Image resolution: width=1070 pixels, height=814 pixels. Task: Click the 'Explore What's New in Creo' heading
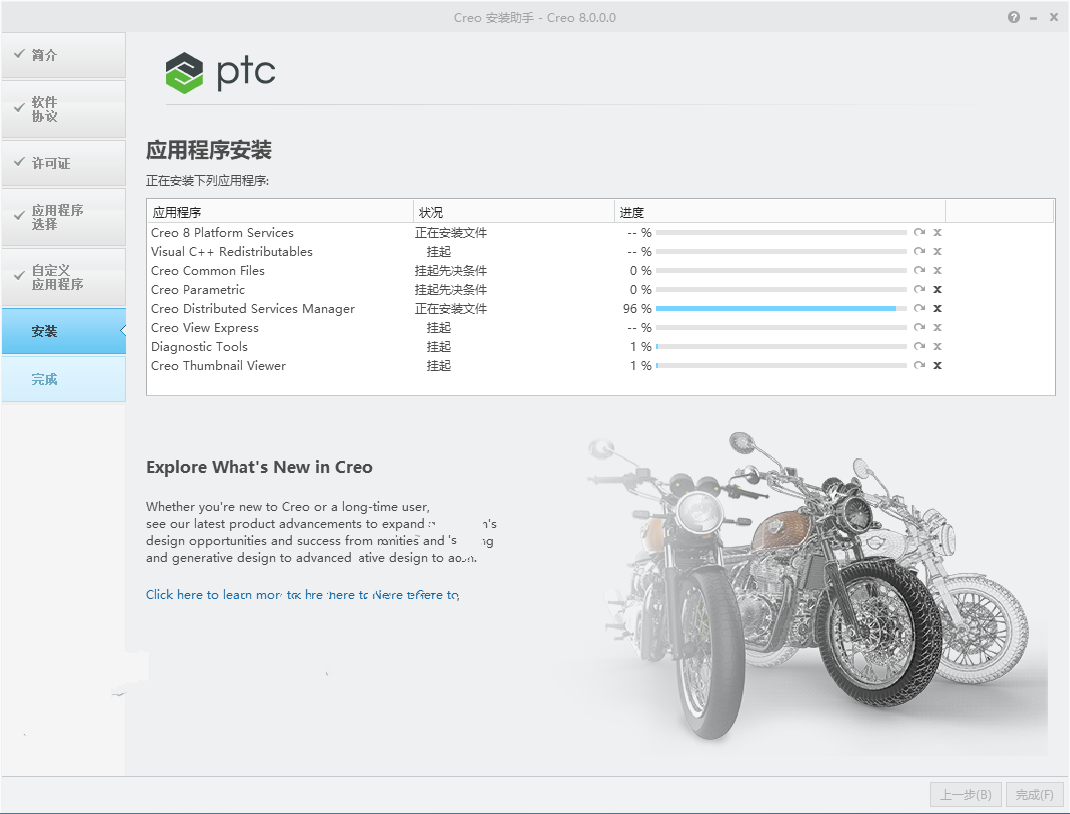259,467
